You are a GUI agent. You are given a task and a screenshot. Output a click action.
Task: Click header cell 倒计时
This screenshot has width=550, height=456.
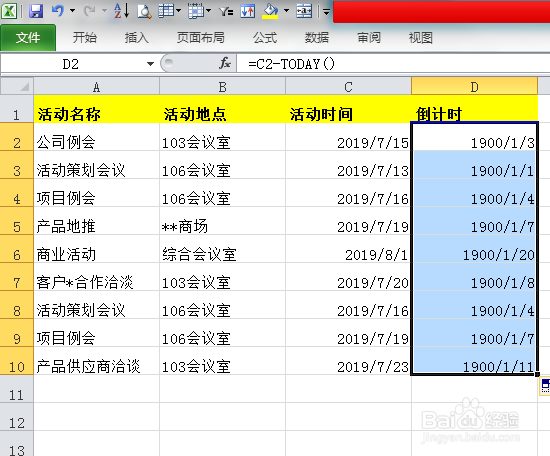[x=474, y=109]
